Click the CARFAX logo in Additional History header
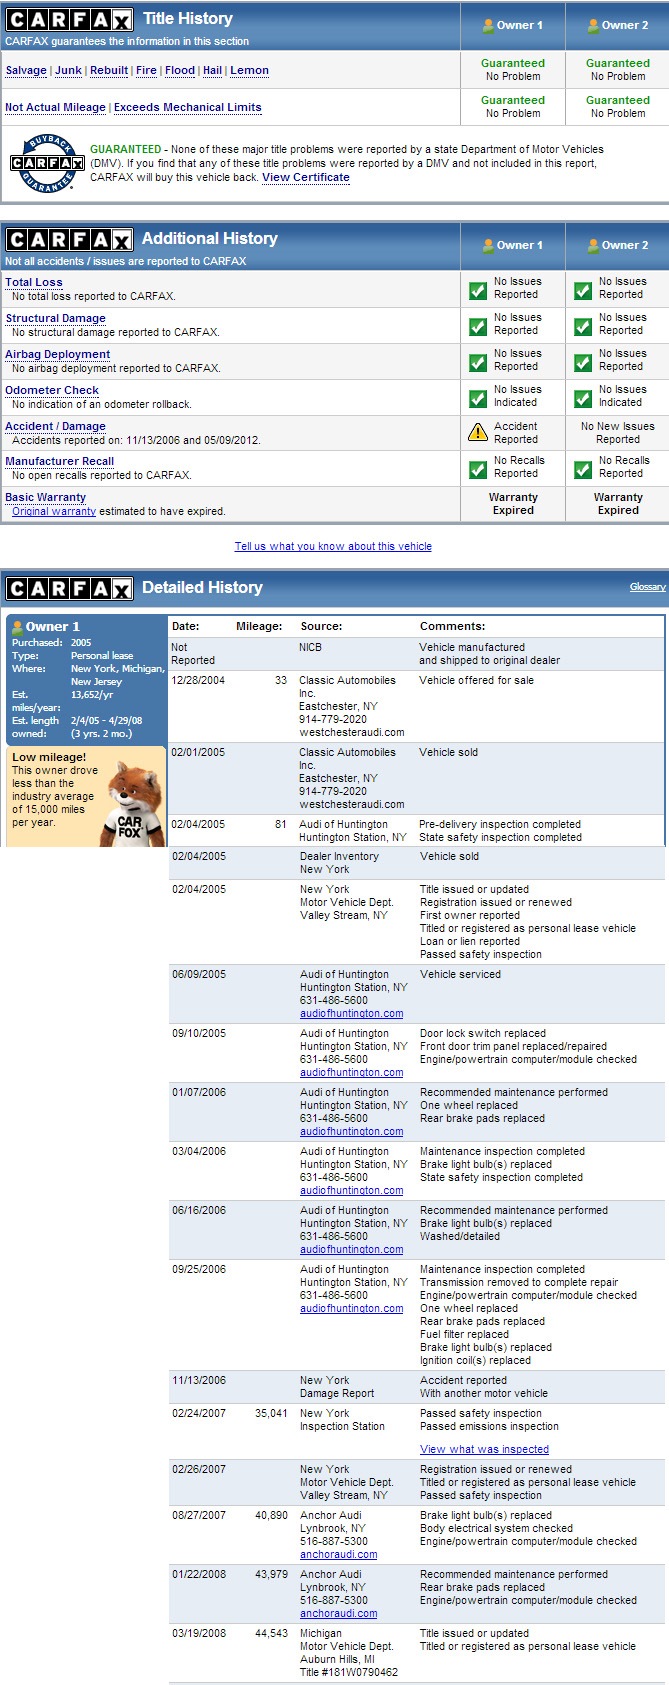Viewport: 669px width, 1685px height. [x=69, y=240]
